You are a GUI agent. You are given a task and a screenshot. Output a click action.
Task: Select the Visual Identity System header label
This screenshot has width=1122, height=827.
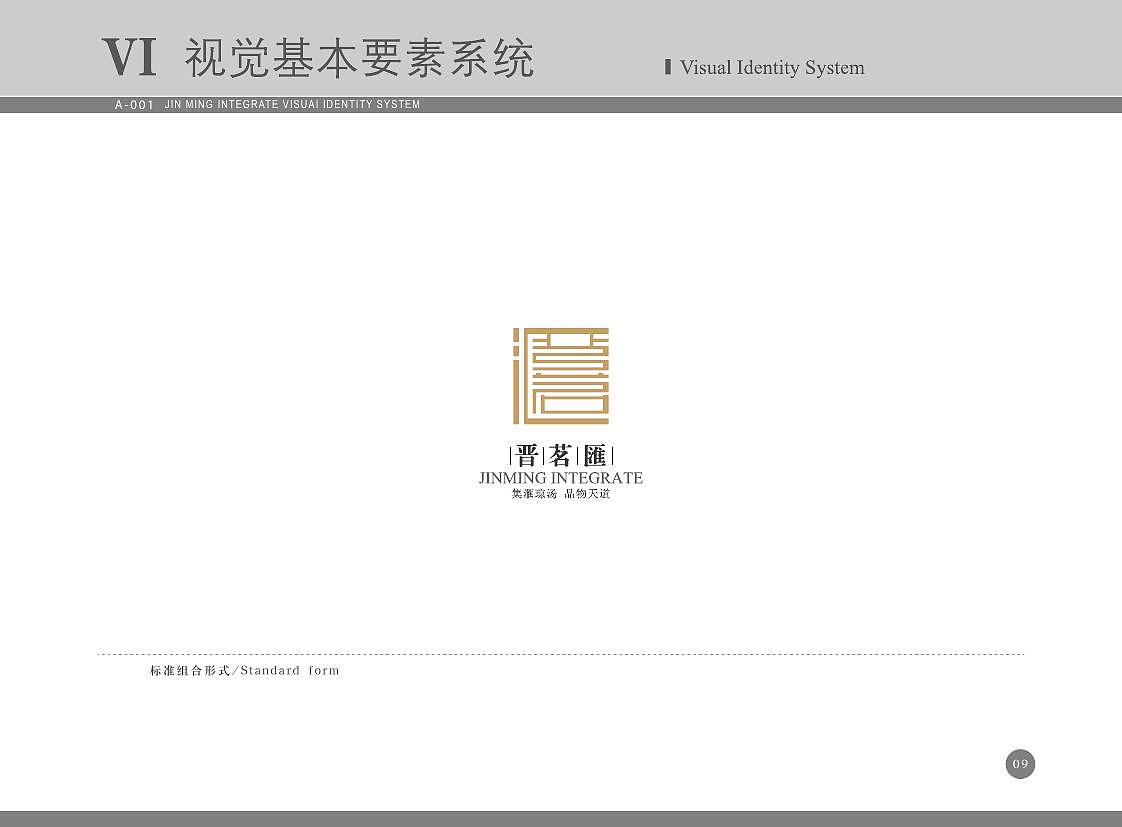pyautogui.click(x=772, y=68)
